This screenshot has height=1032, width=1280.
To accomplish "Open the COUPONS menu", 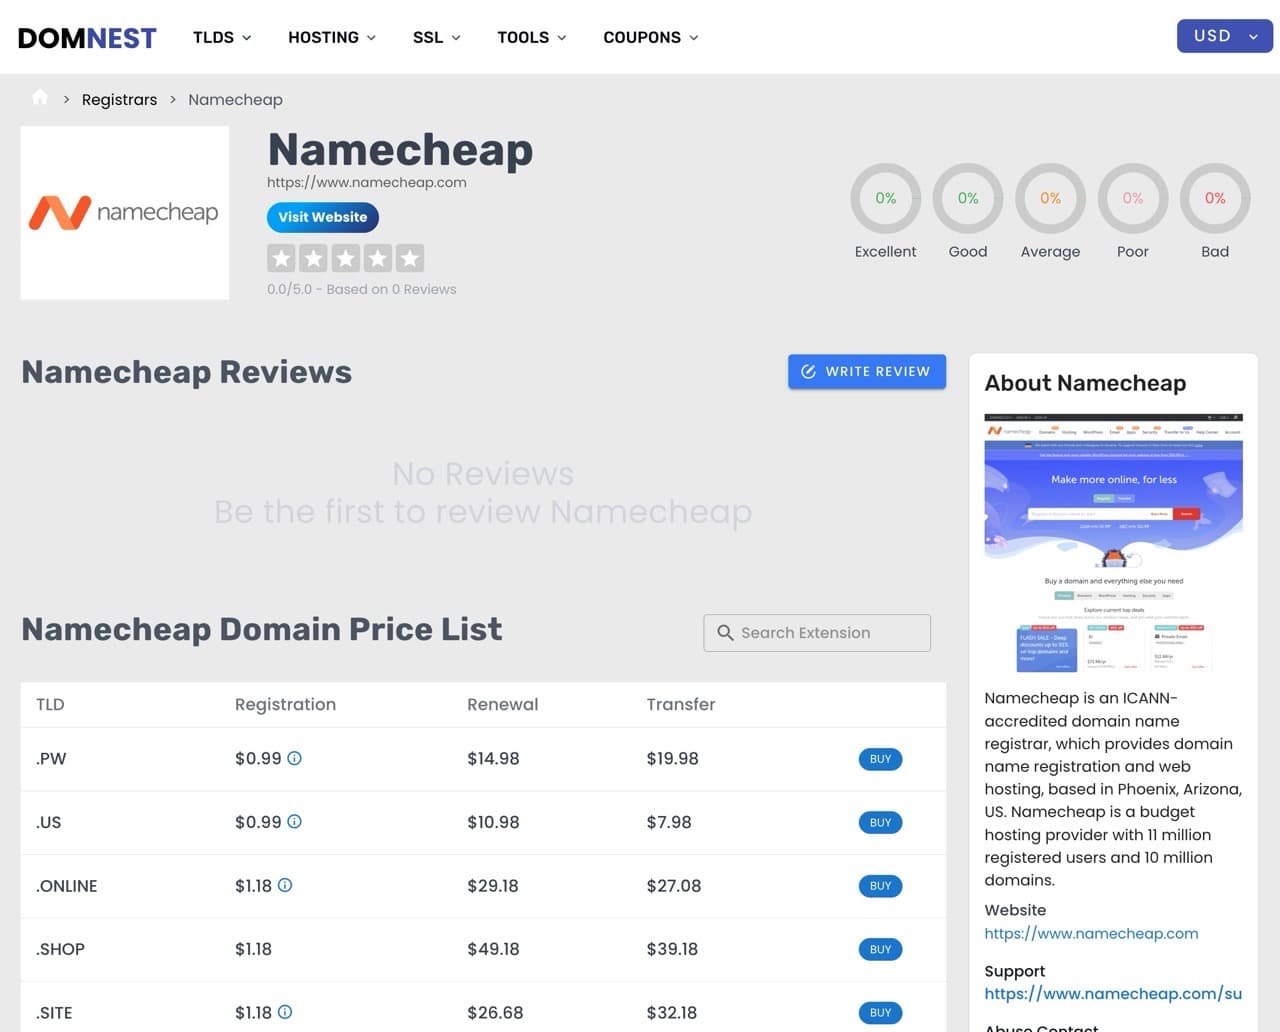I will click(x=650, y=37).
